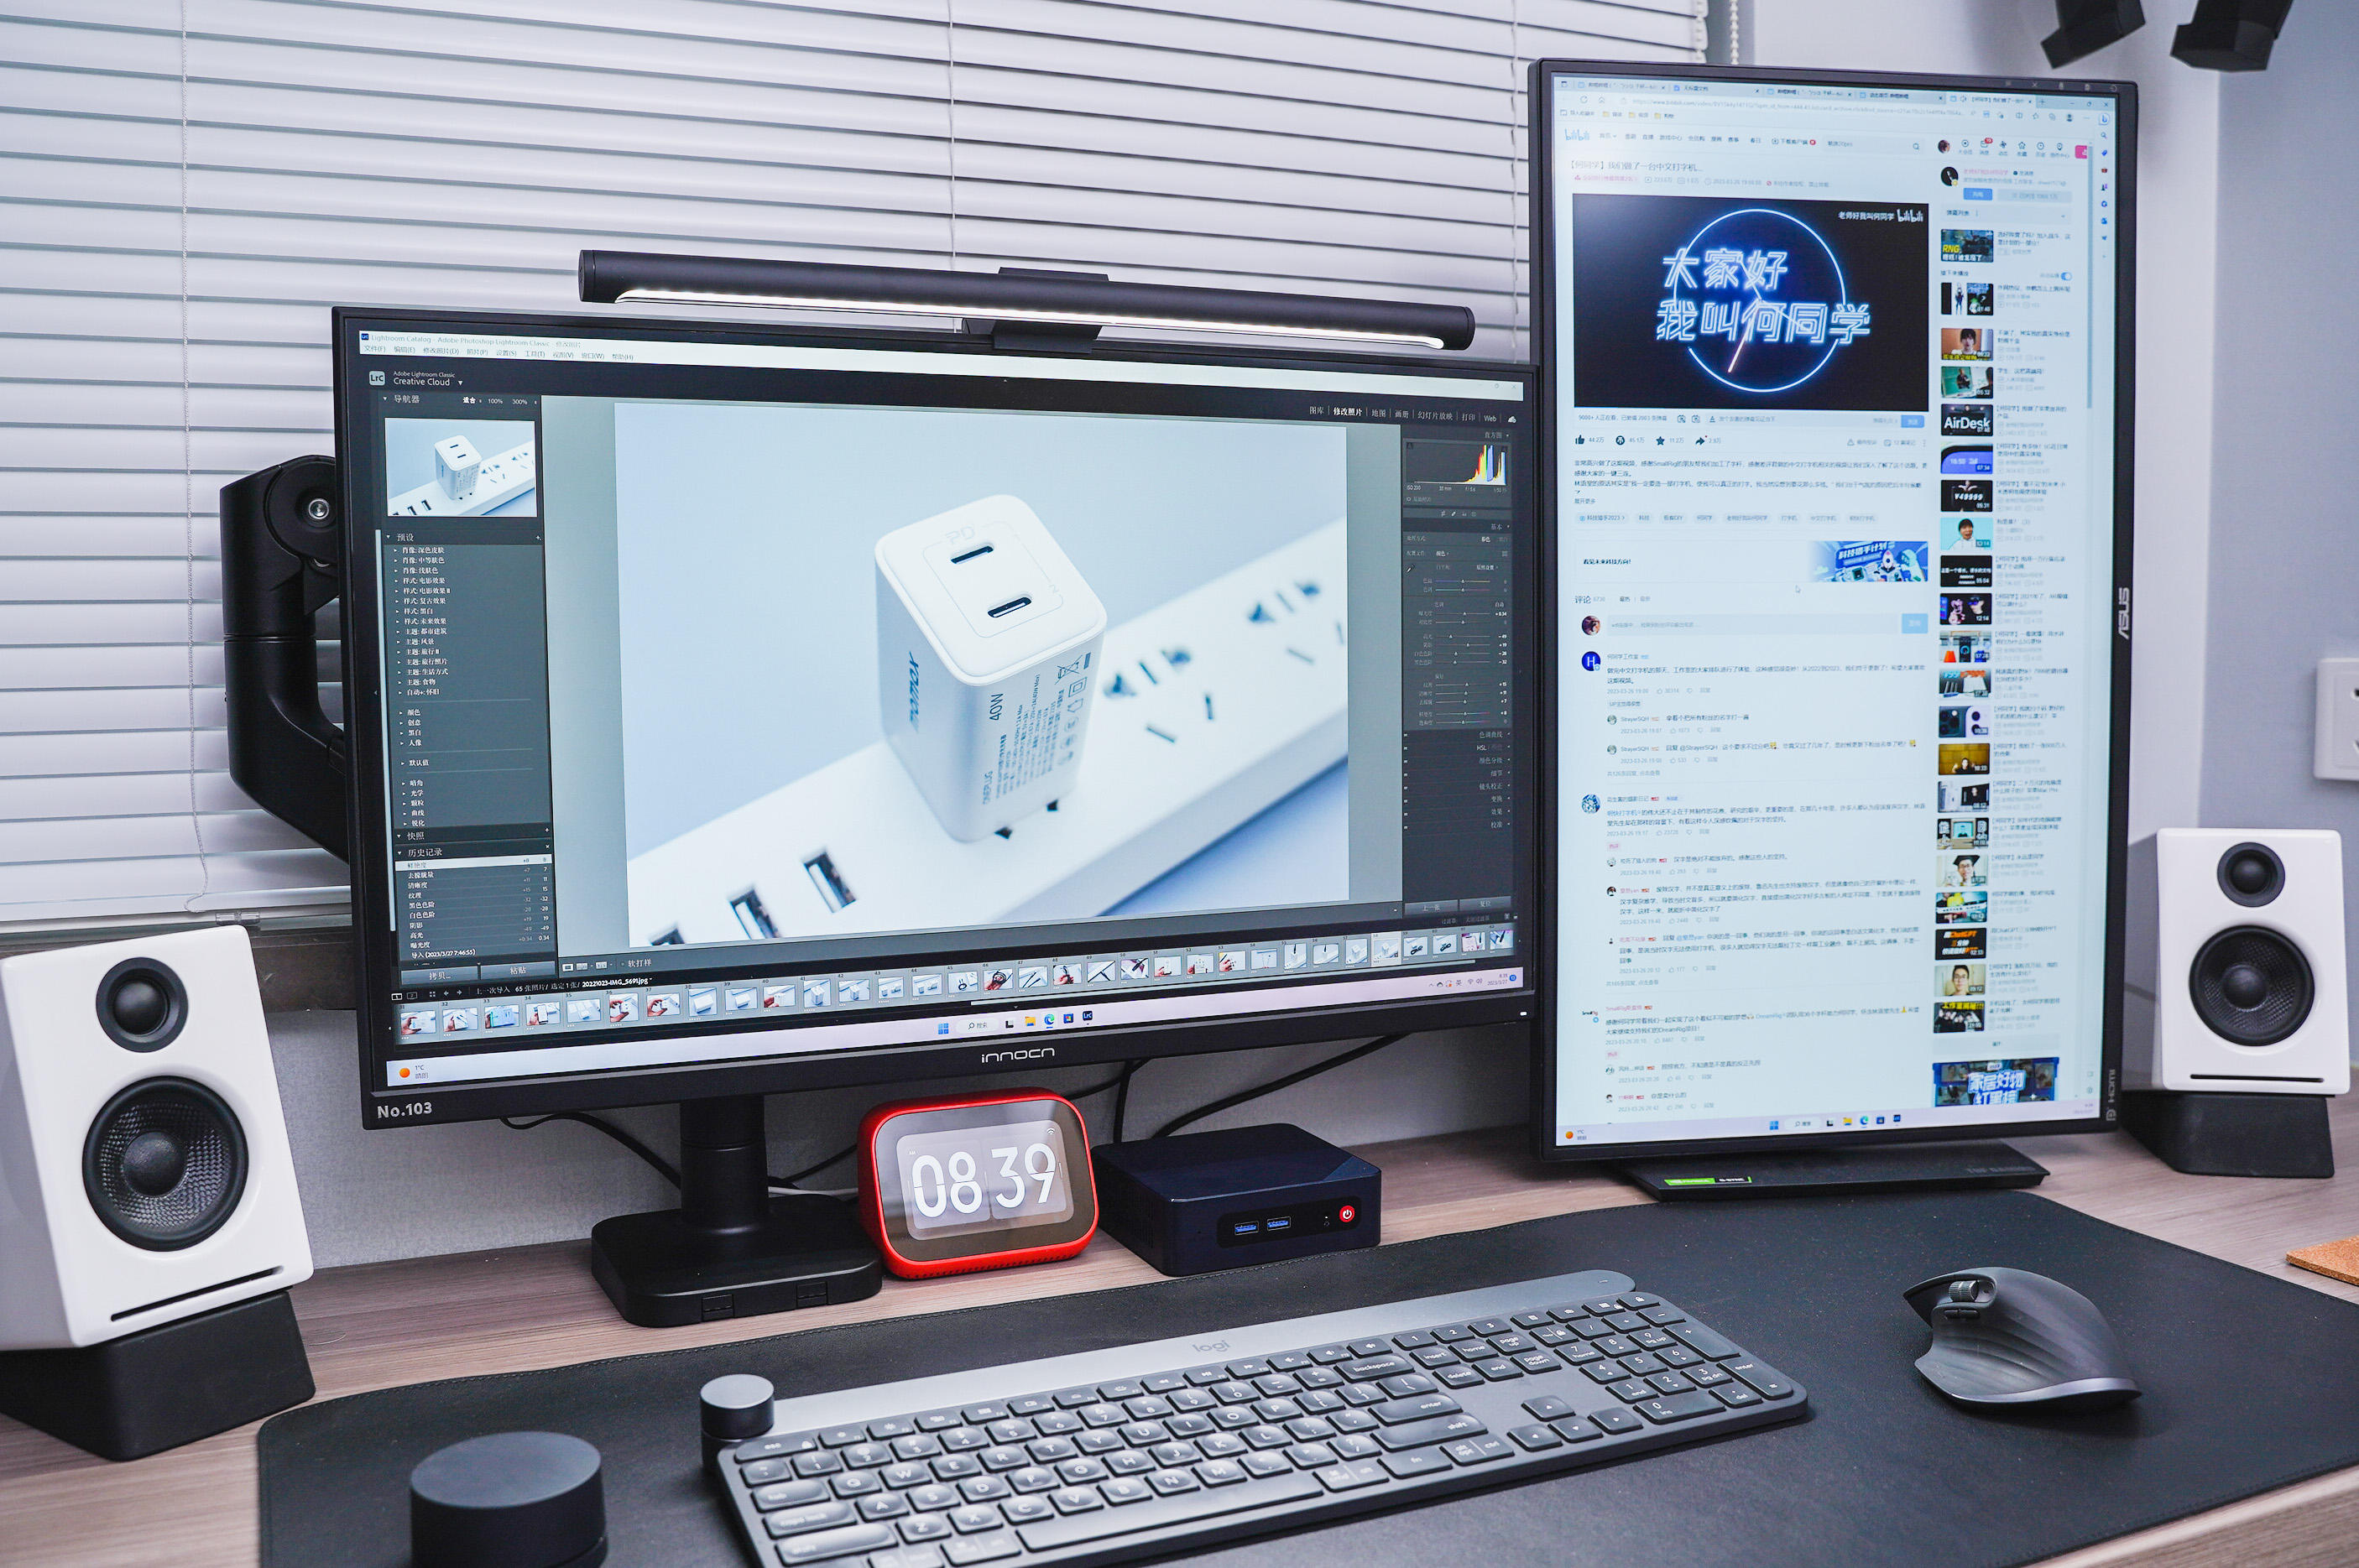The image size is (2359, 1568).
Task: Expand the 快照 panel
Action: [400, 836]
